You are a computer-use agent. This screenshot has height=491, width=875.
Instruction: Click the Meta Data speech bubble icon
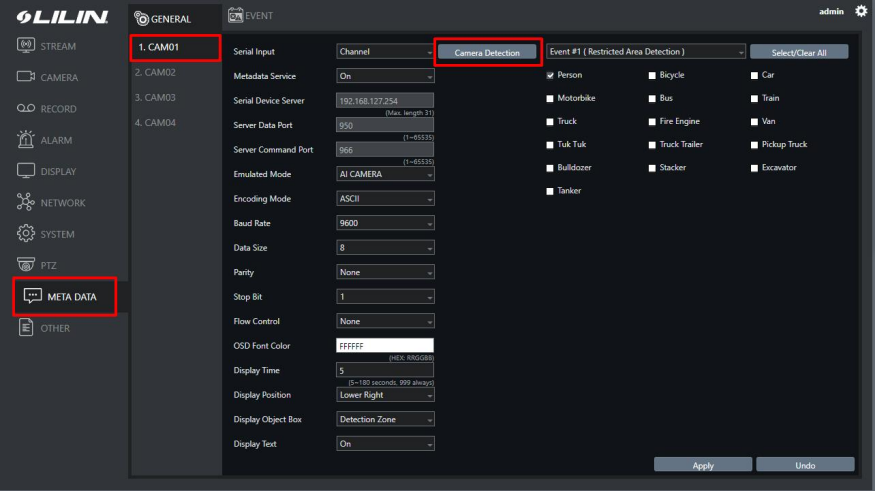click(x=32, y=296)
